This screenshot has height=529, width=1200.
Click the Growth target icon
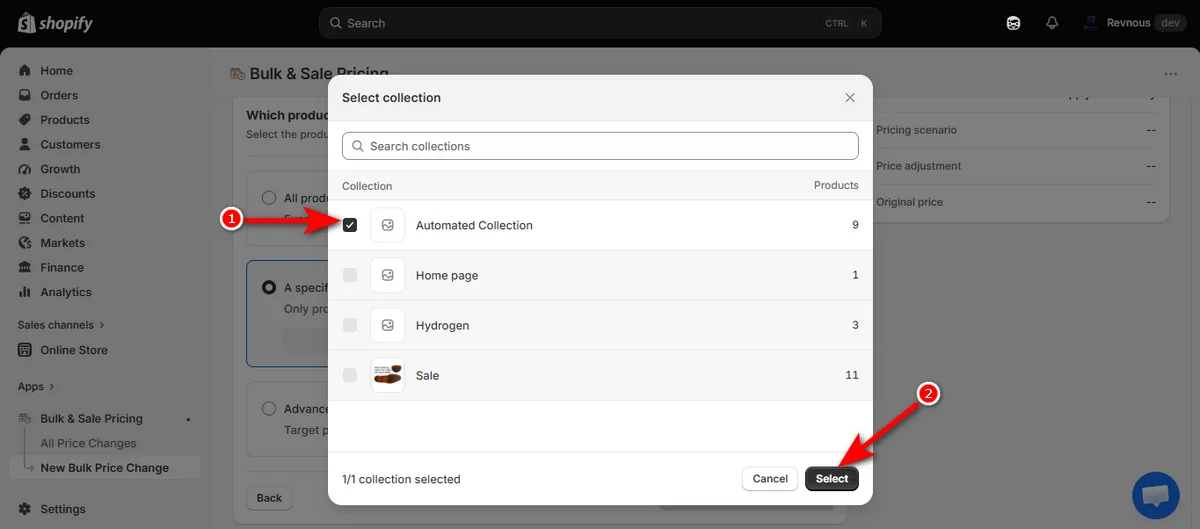pos(25,169)
